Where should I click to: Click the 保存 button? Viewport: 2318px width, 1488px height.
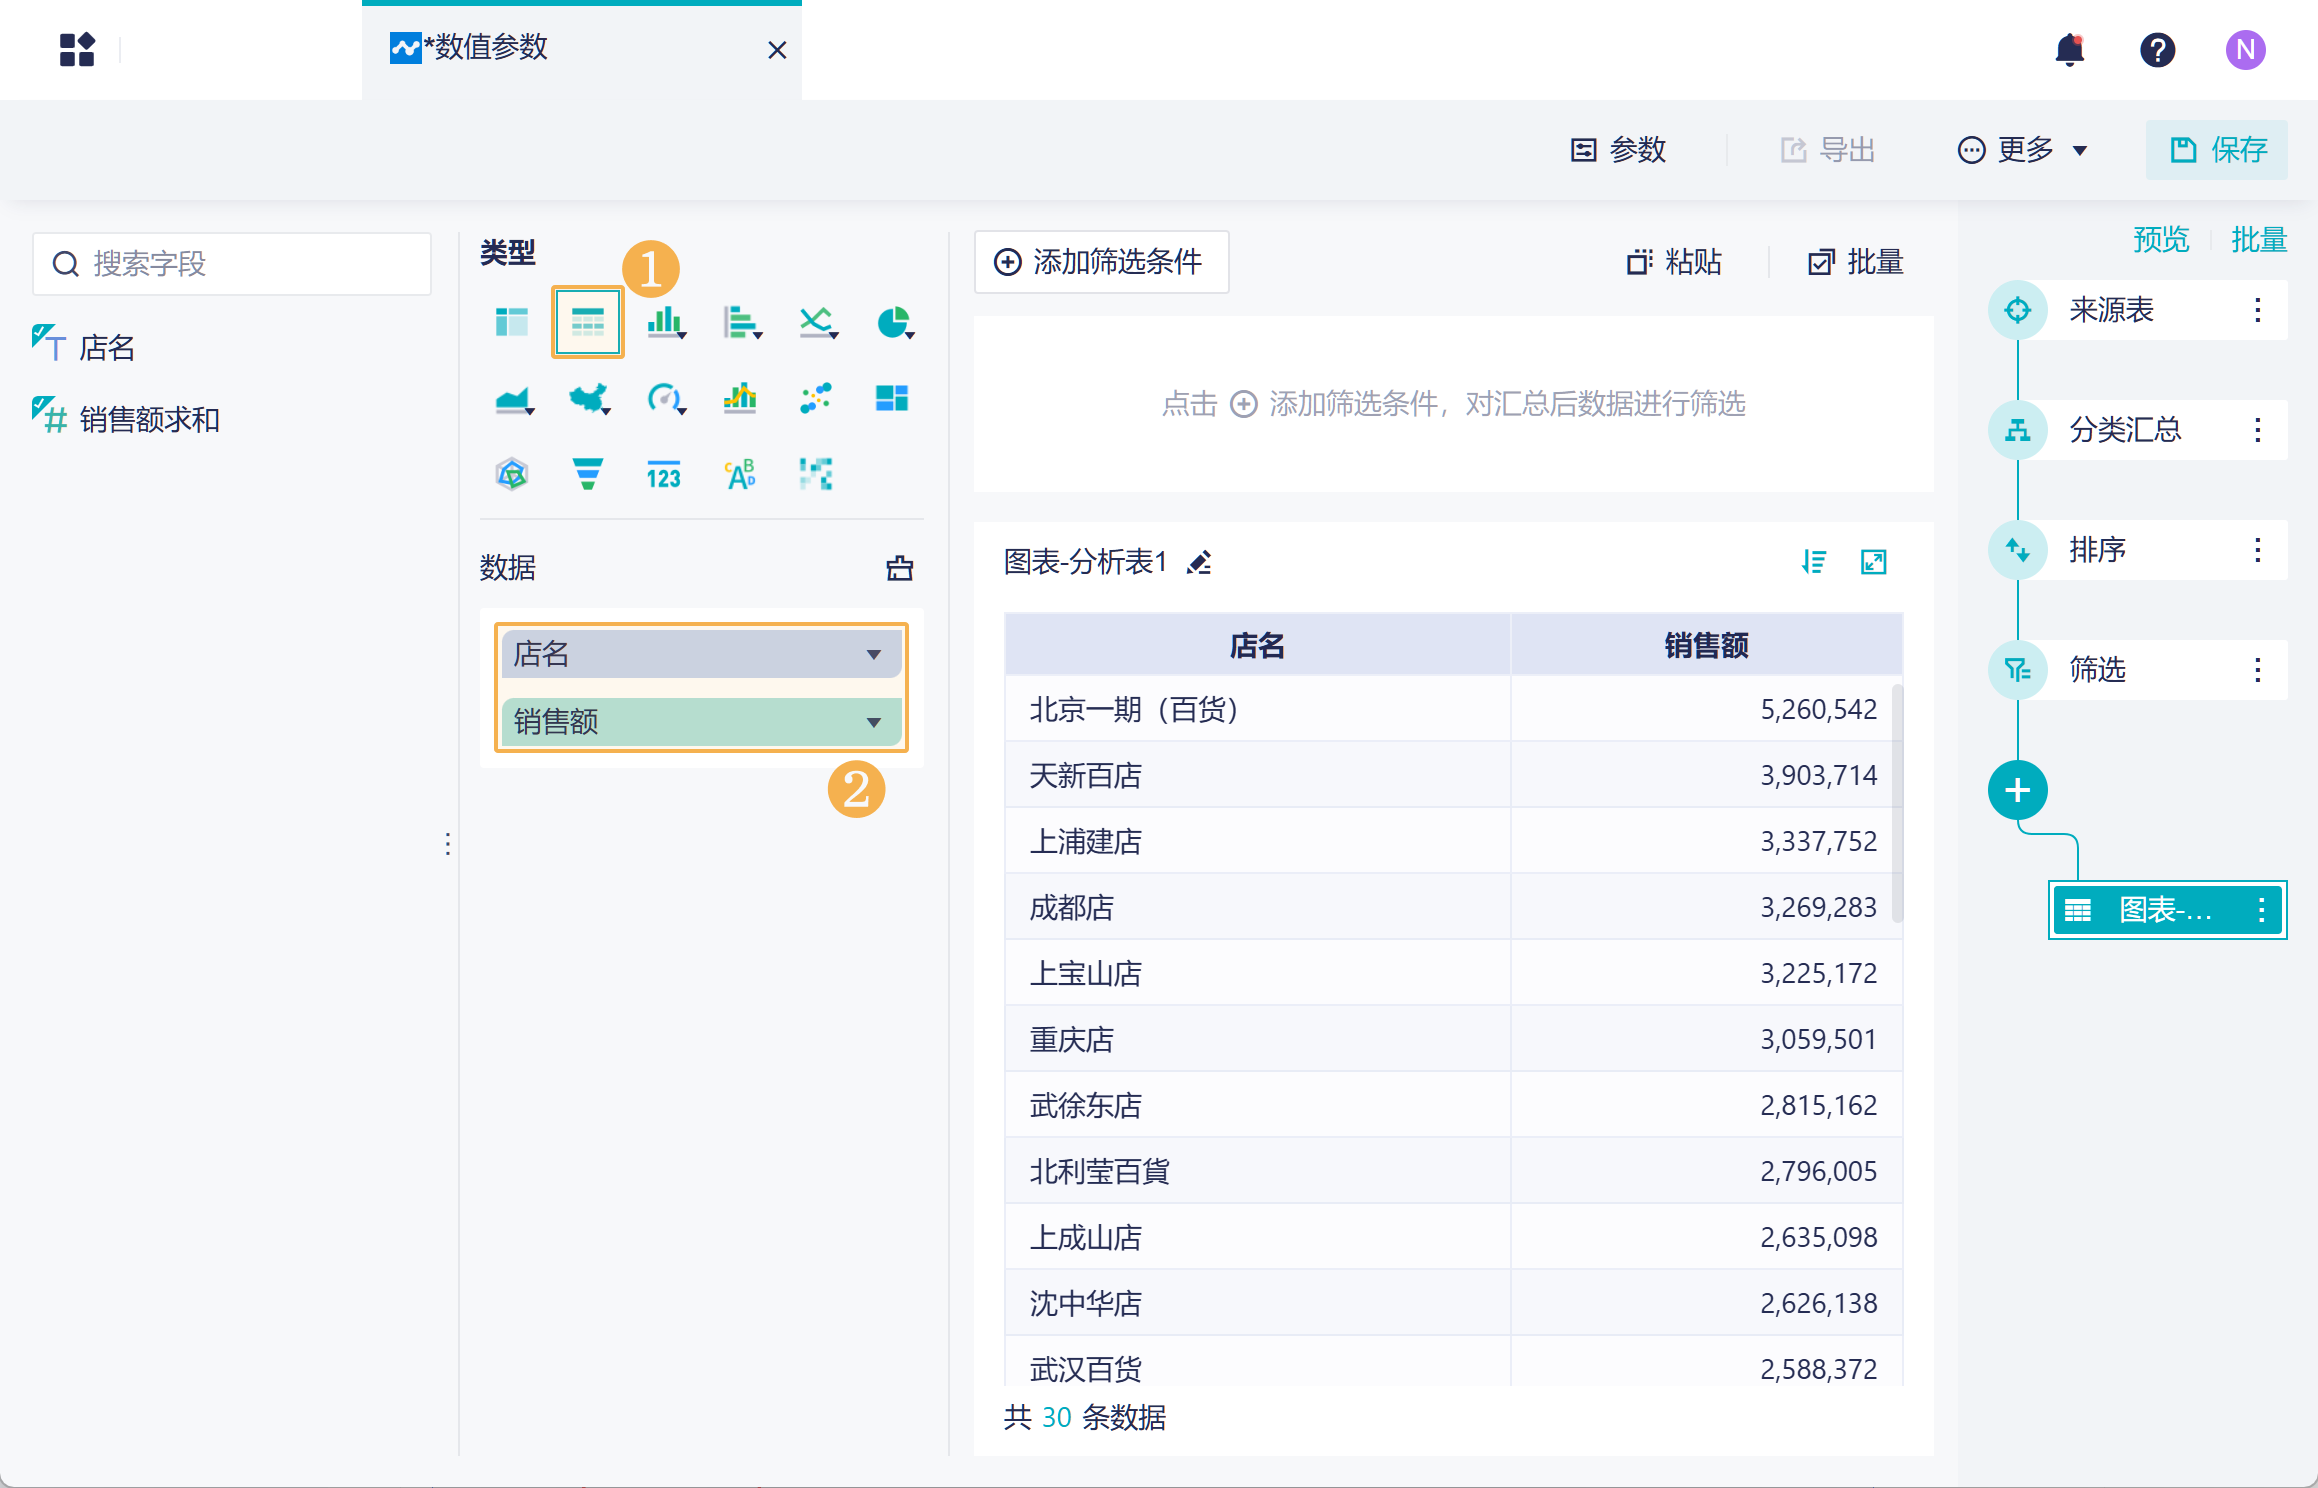click(2216, 150)
